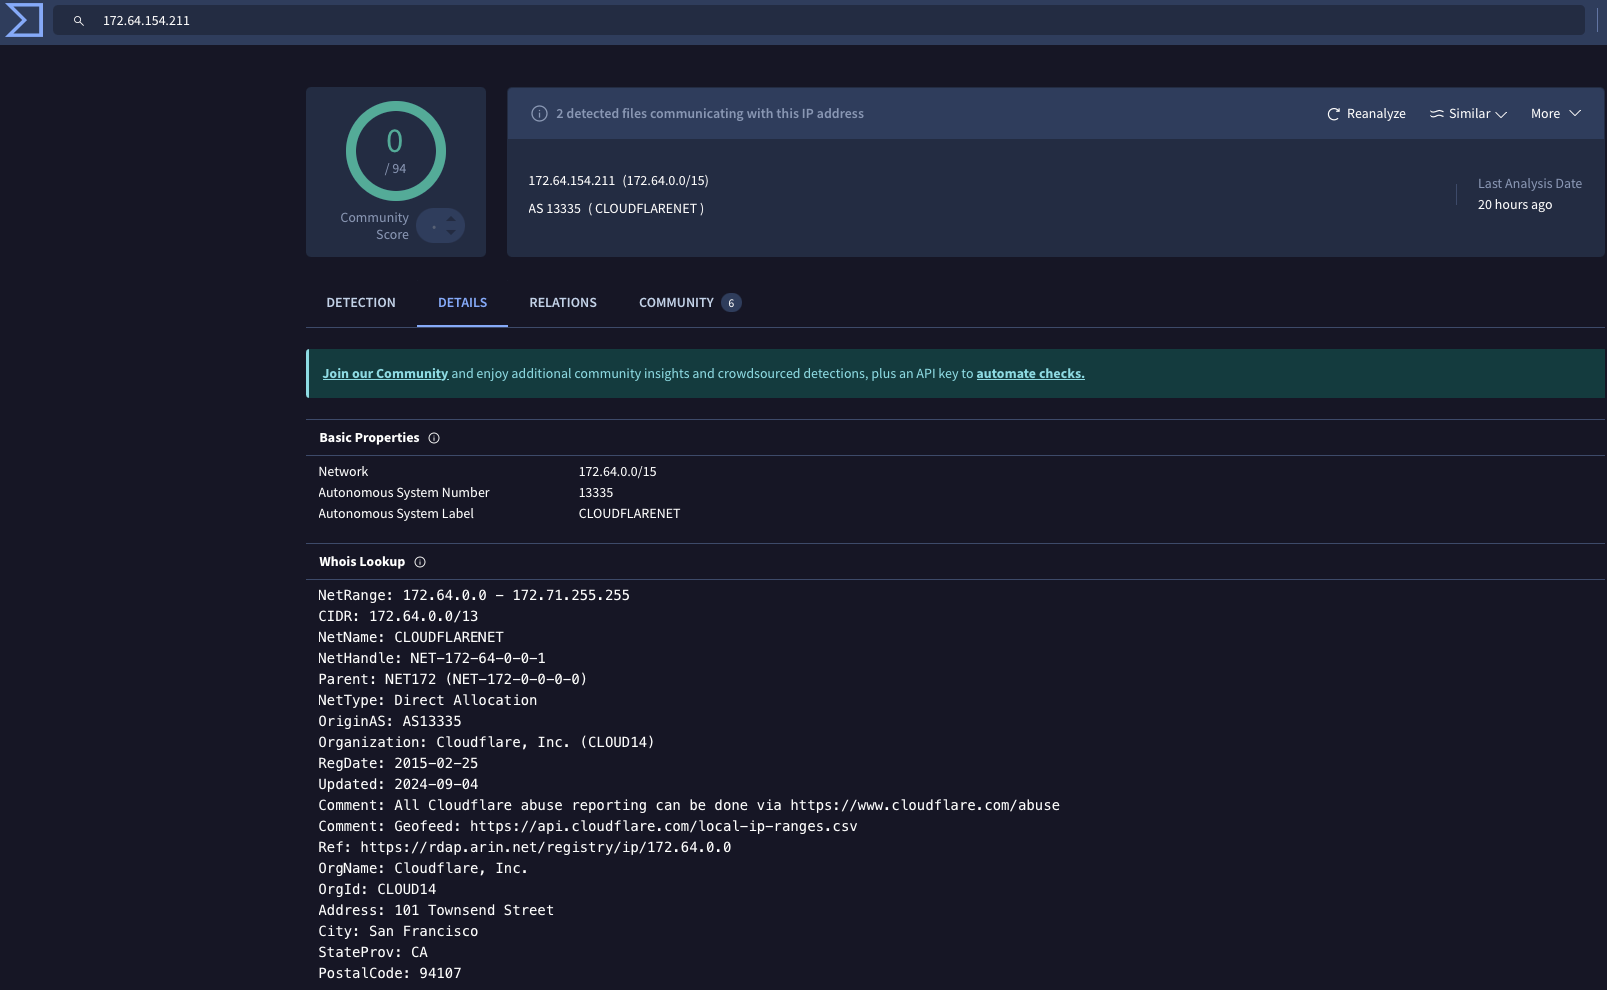Screen dimensions: 1607x990
Task: Click the info icon beside Whois Lookup
Action: click(x=420, y=562)
